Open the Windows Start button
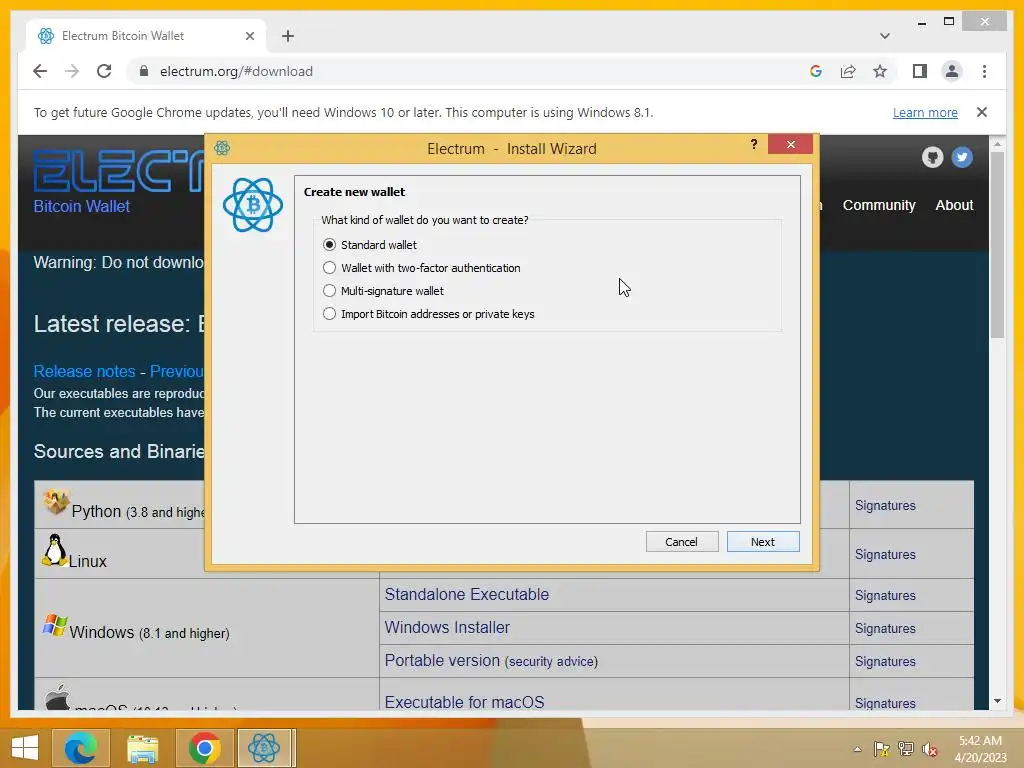This screenshot has width=1024, height=768. coord(24,748)
